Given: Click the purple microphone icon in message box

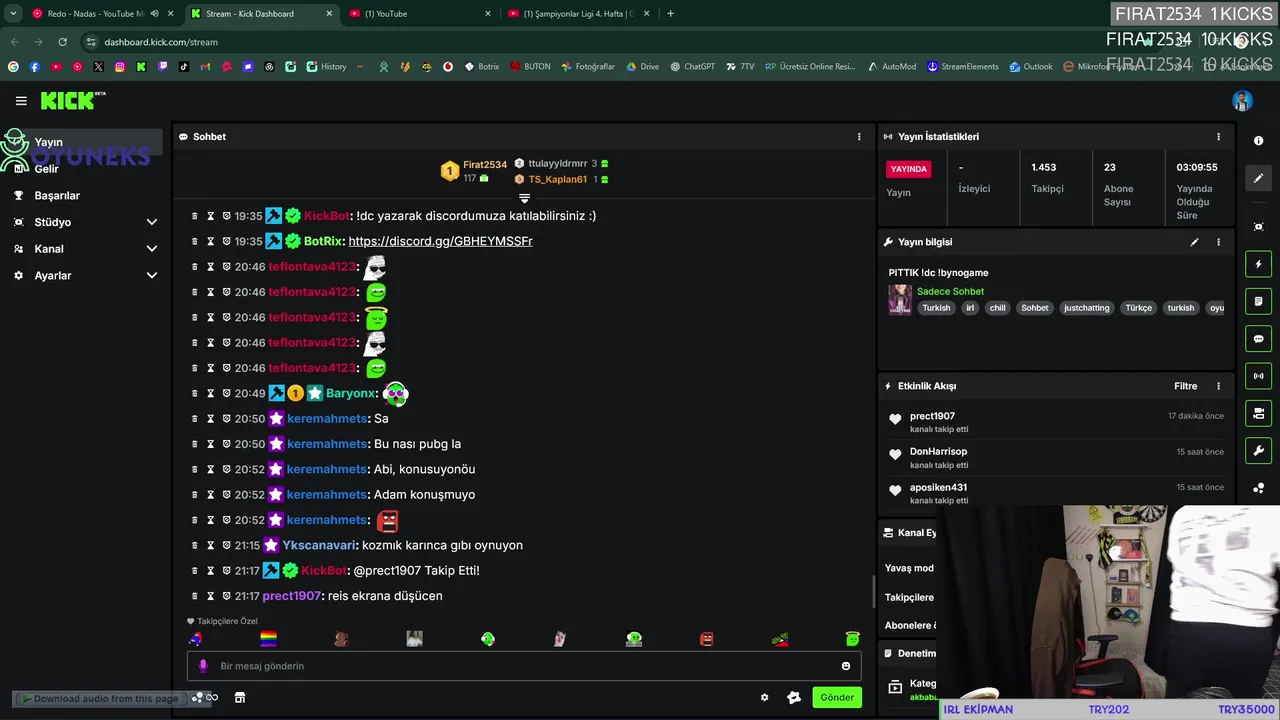Looking at the screenshot, I should click(203, 666).
